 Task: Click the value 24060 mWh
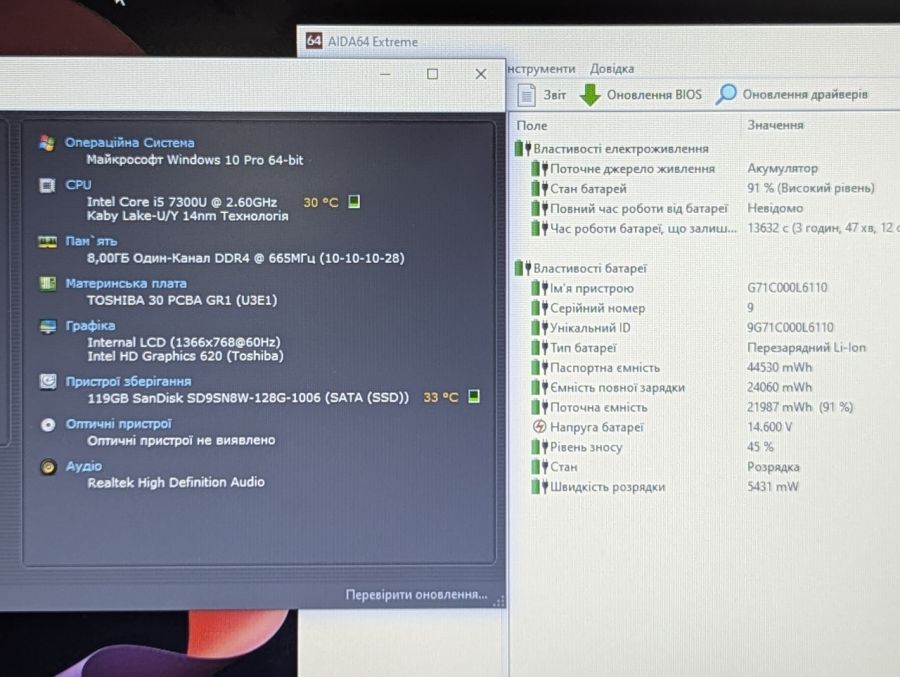[779, 387]
